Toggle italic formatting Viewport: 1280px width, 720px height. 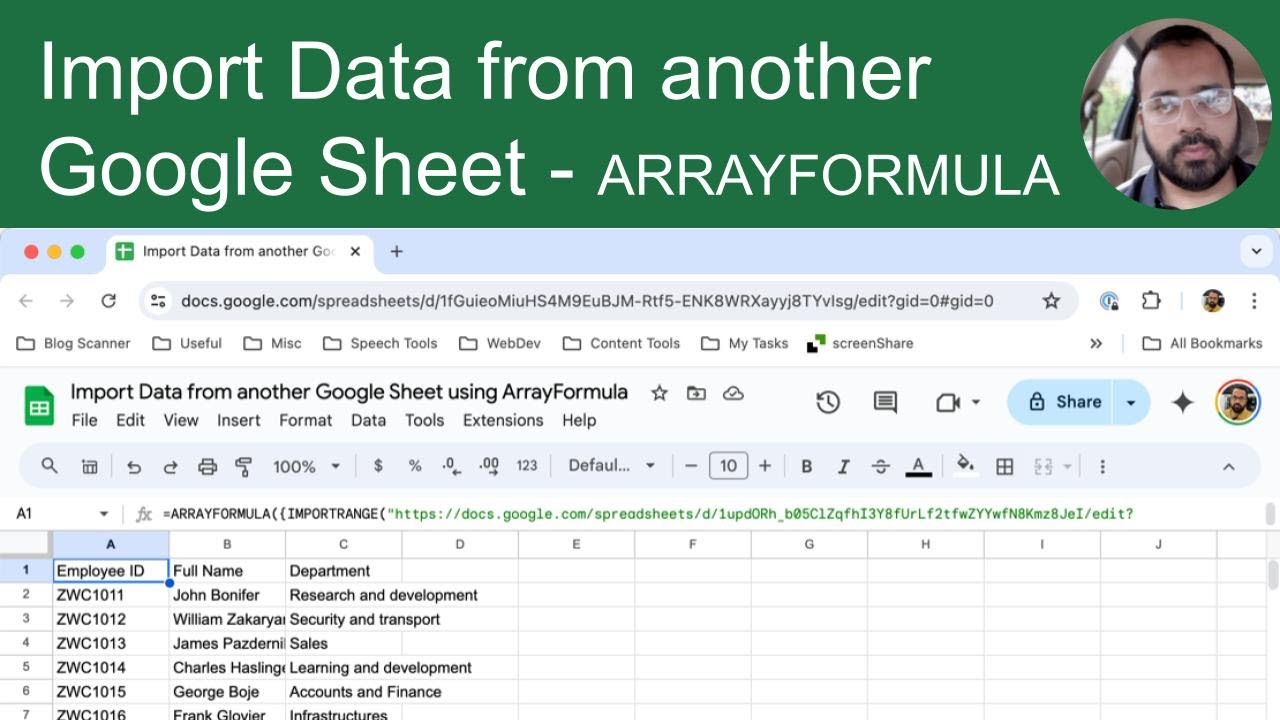pyautogui.click(x=843, y=466)
